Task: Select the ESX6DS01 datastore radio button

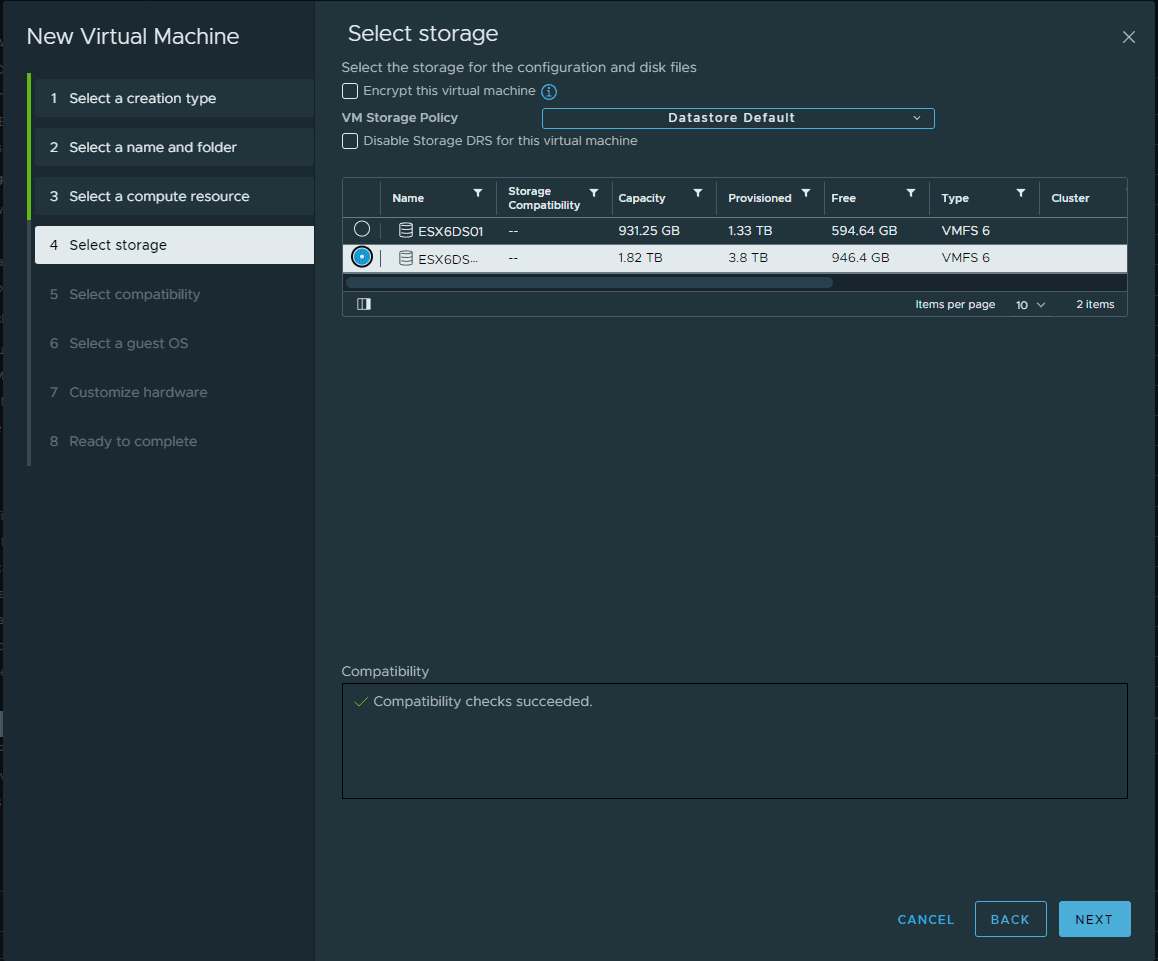Action: (362, 230)
